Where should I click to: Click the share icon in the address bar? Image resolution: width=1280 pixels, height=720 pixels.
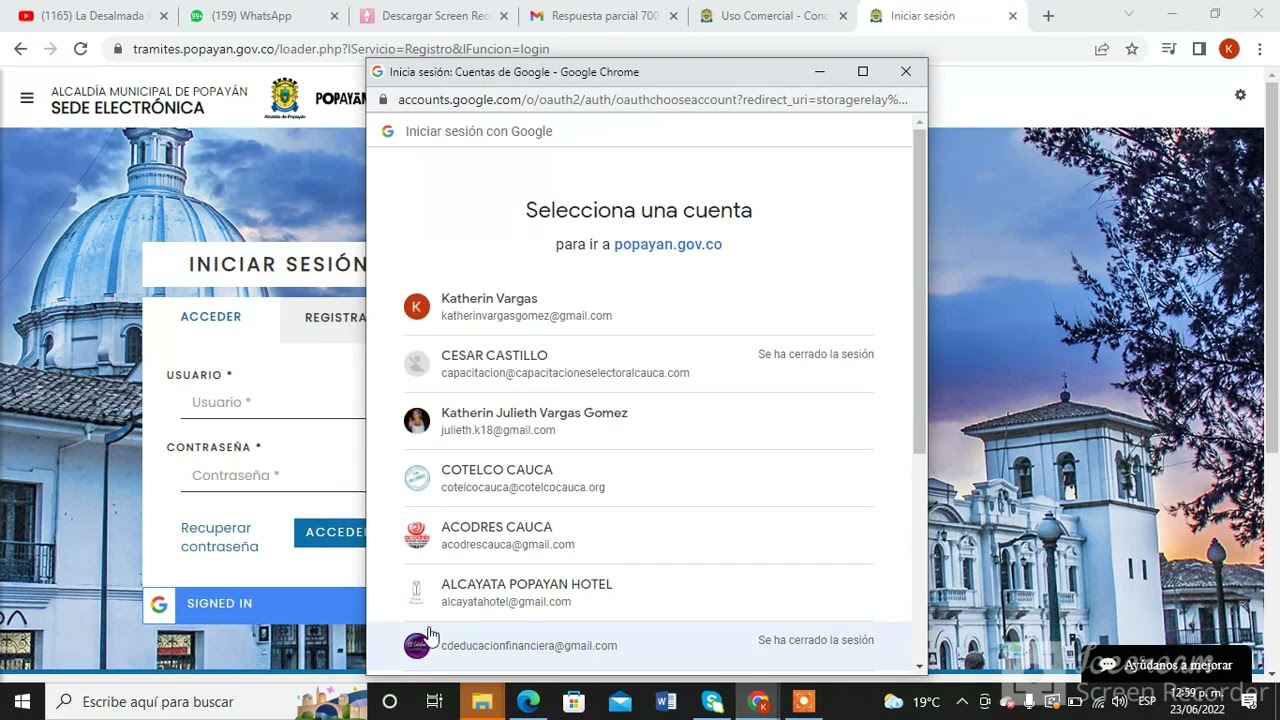click(1102, 48)
